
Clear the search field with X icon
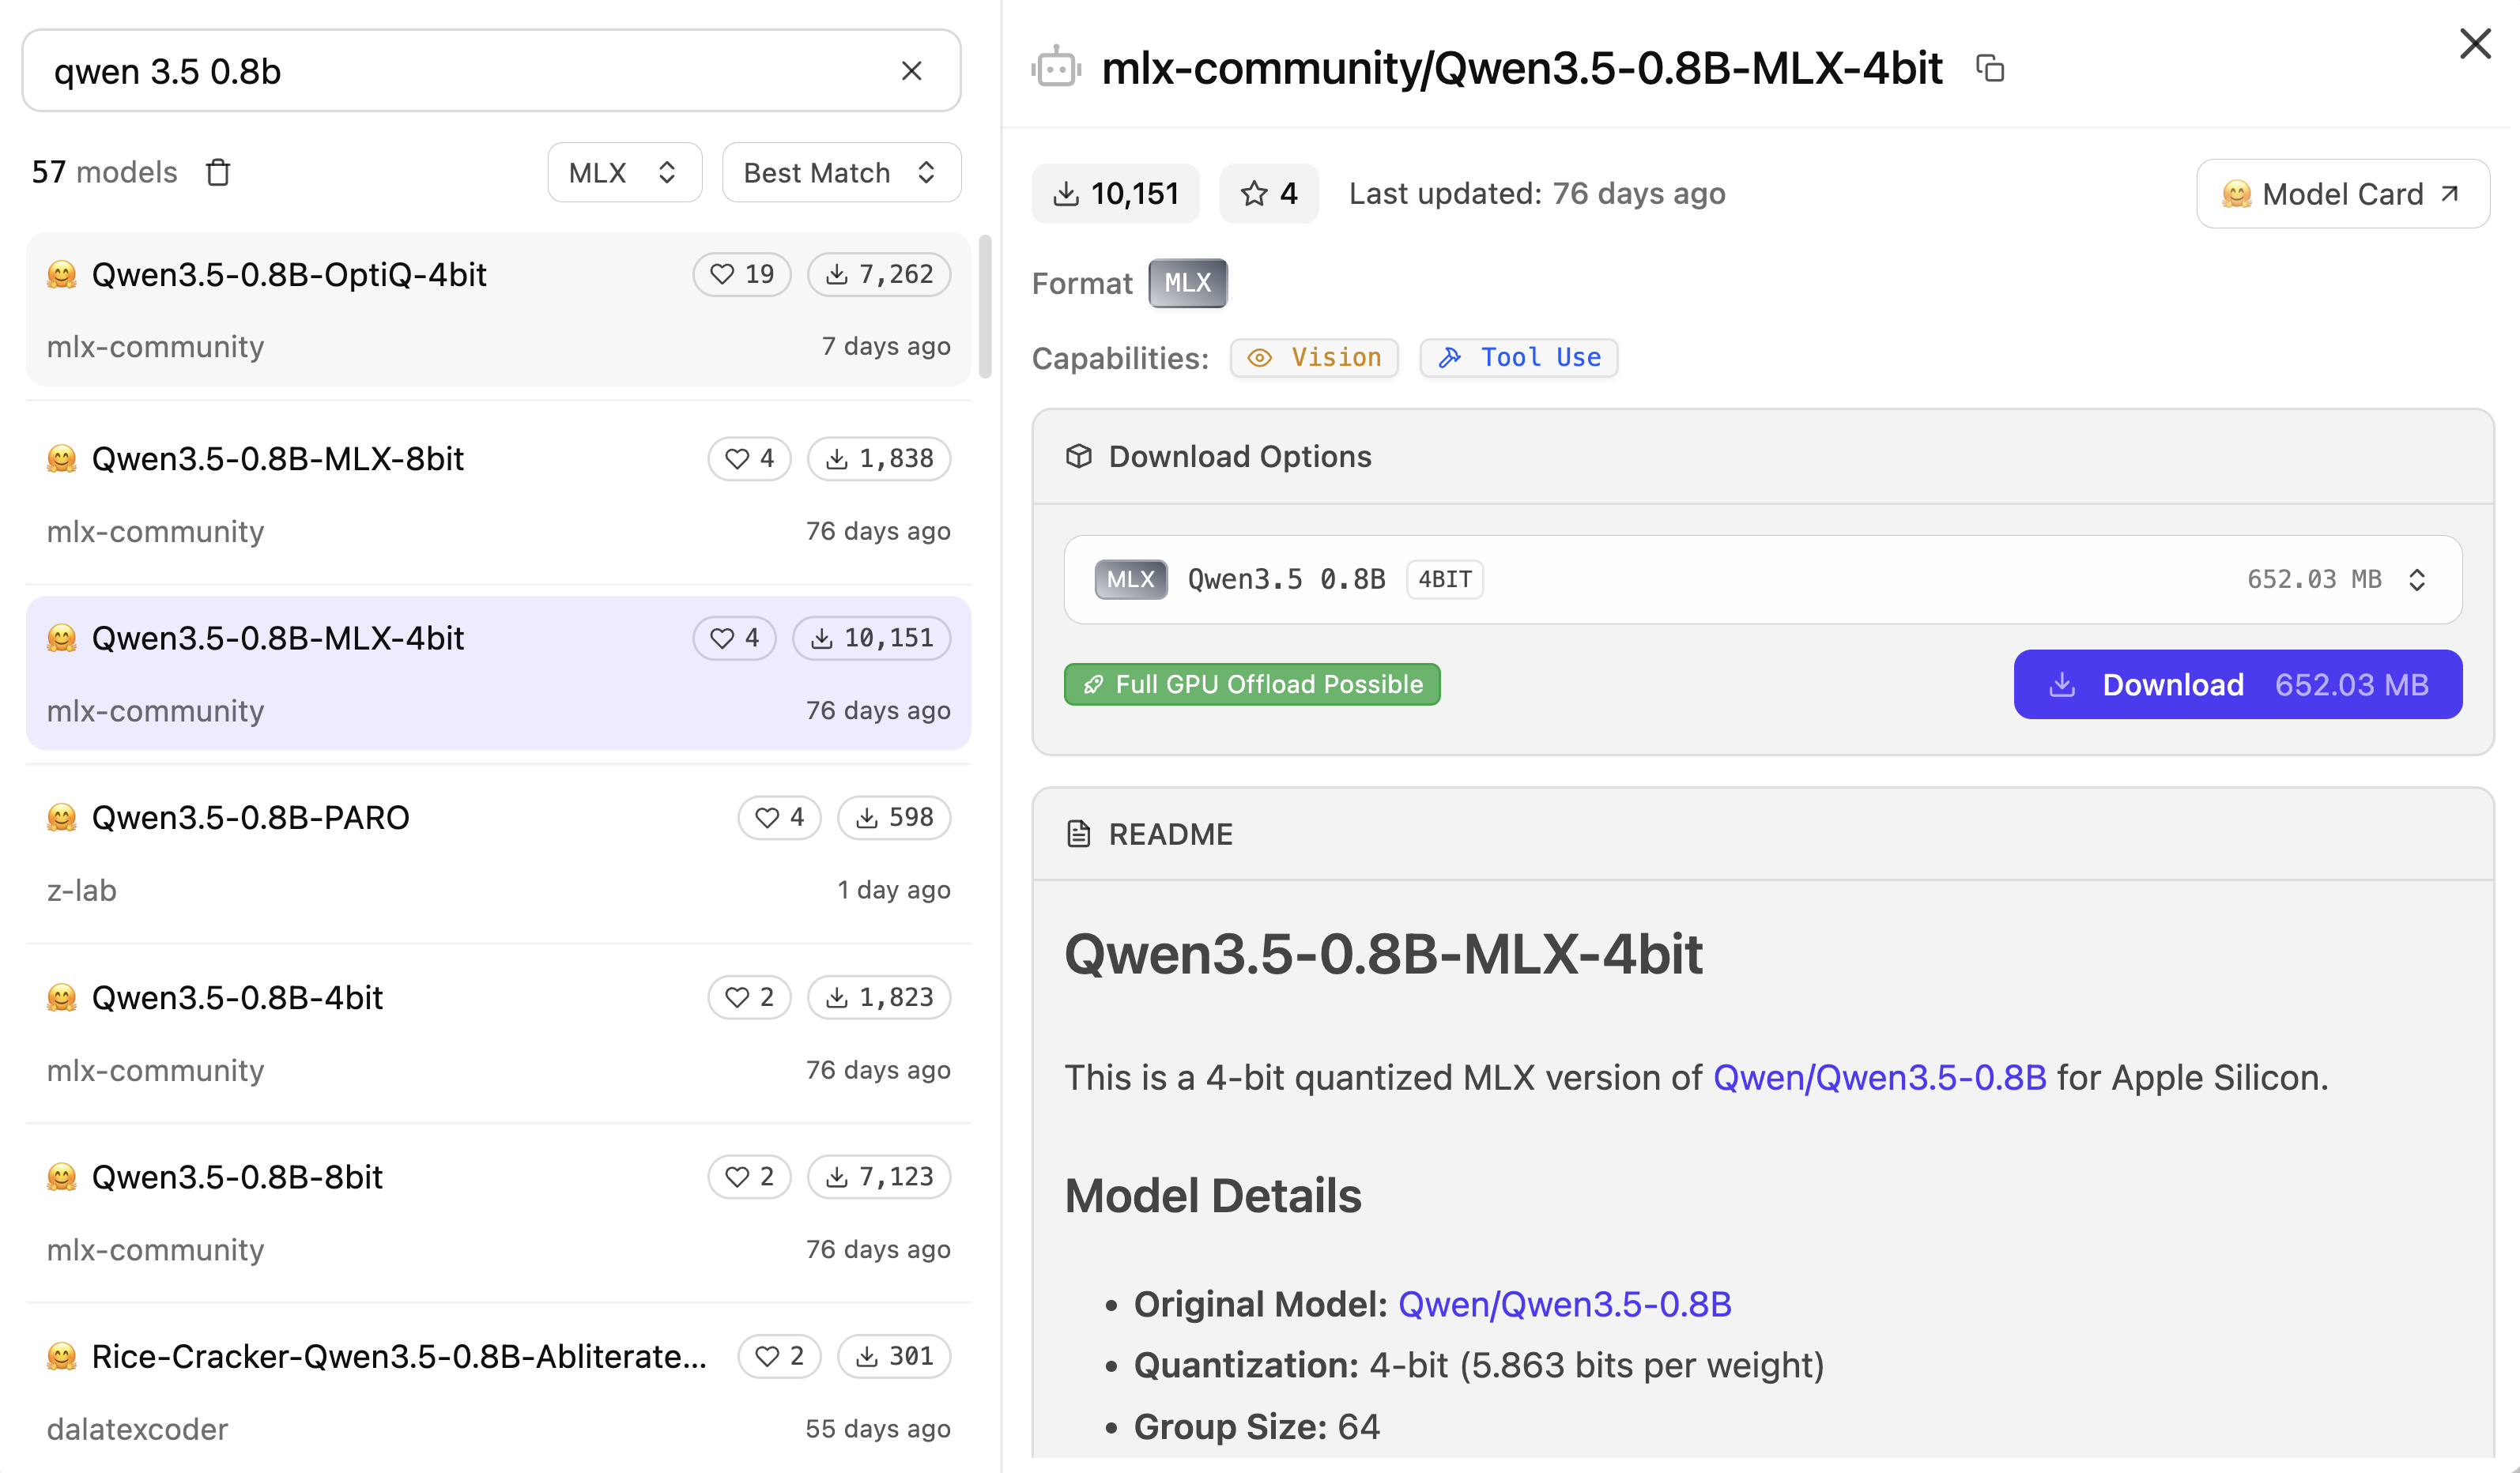(911, 71)
